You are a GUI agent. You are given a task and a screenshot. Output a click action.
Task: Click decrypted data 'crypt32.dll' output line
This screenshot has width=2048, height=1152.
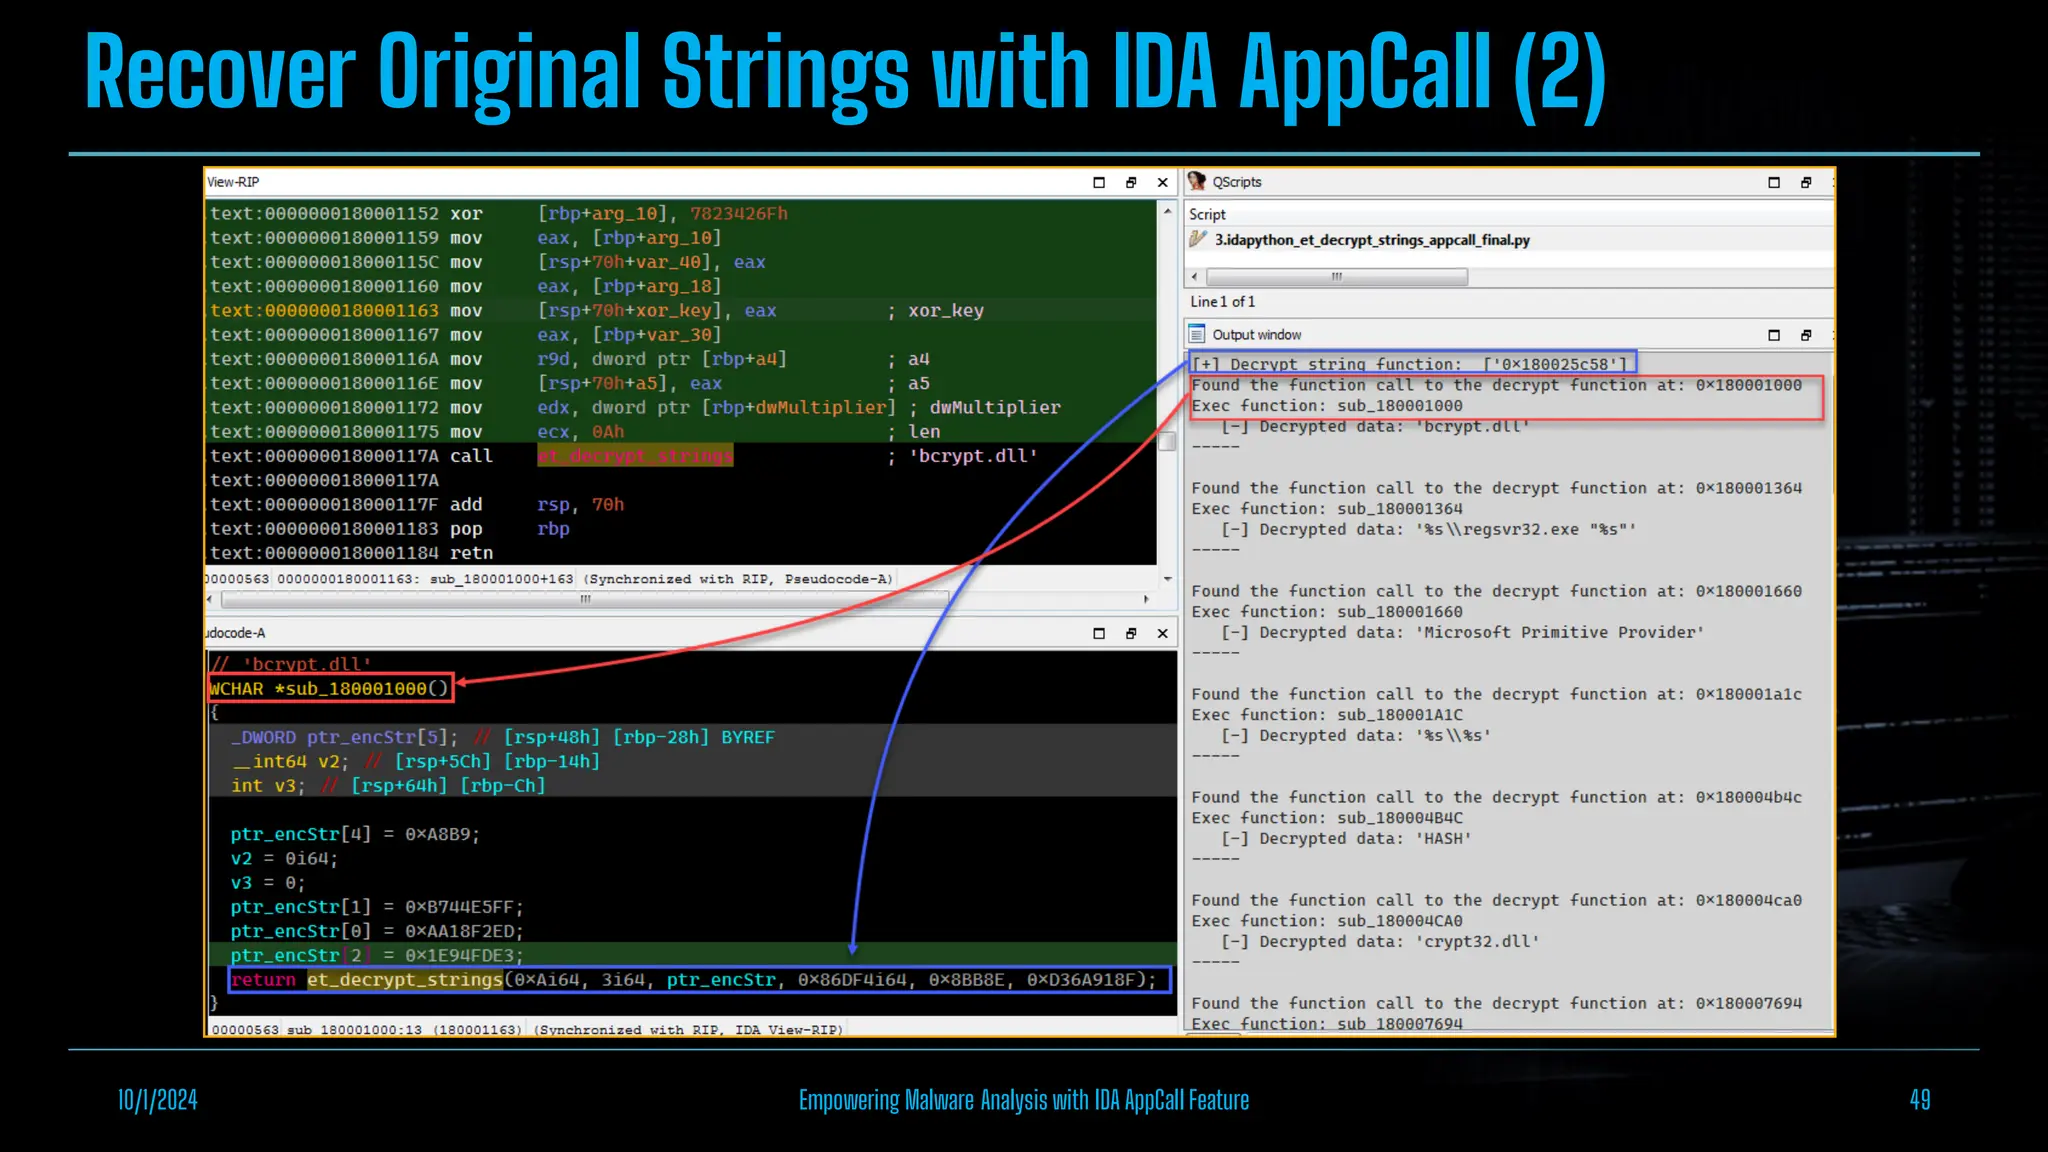[x=1380, y=941]
